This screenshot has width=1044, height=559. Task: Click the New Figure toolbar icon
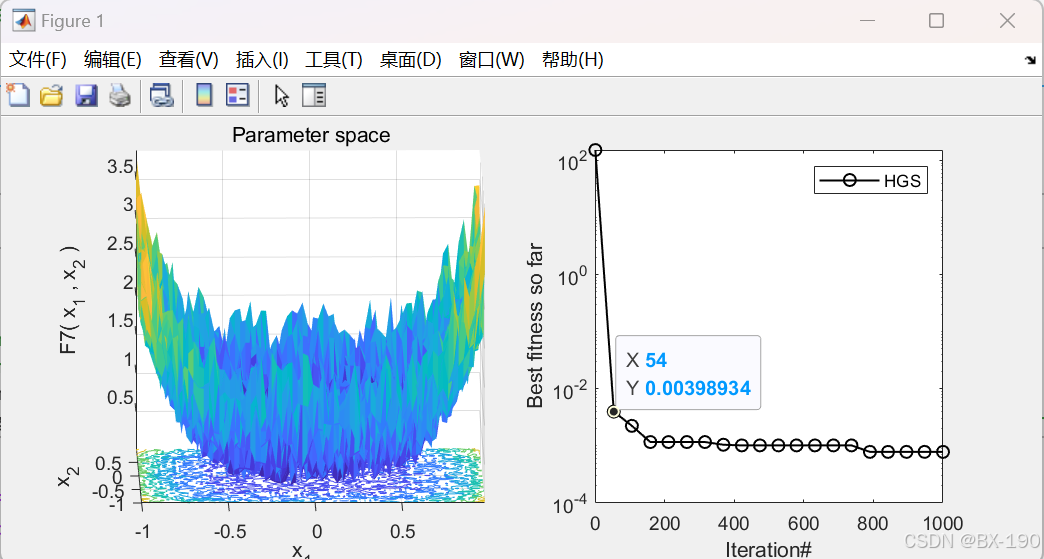18,95
